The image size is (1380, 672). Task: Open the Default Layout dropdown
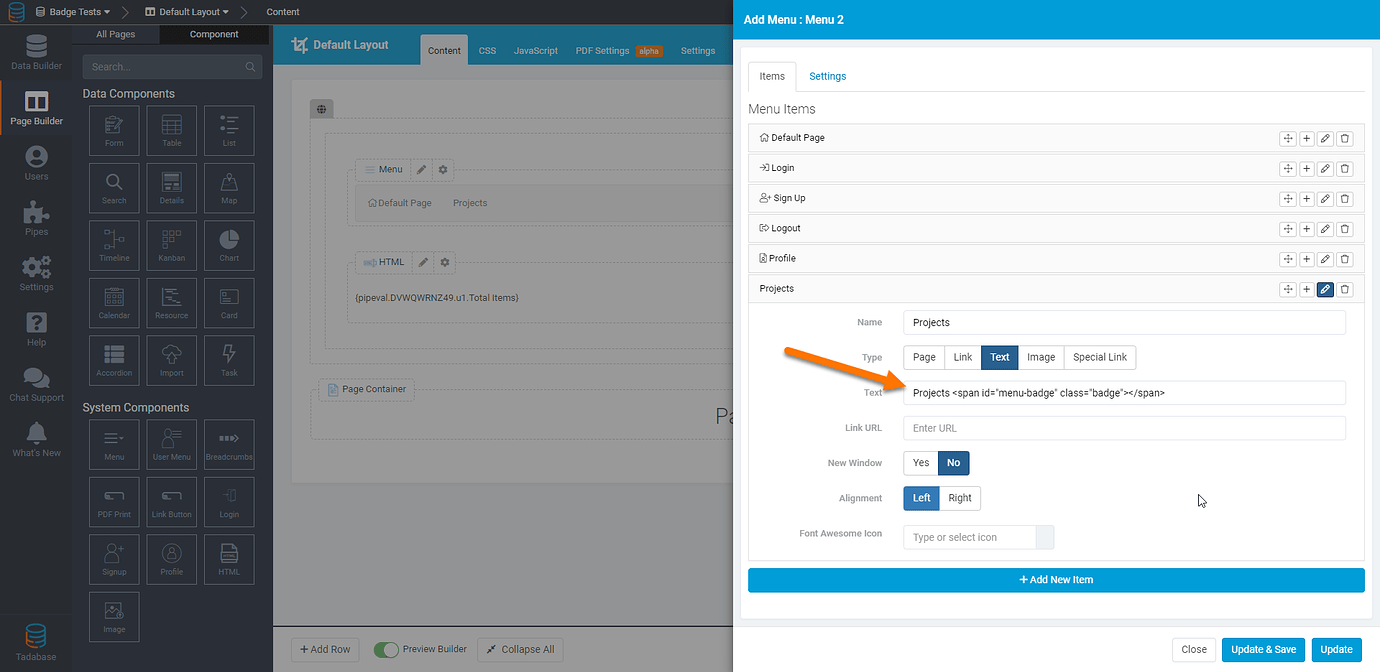click(189, 12)
